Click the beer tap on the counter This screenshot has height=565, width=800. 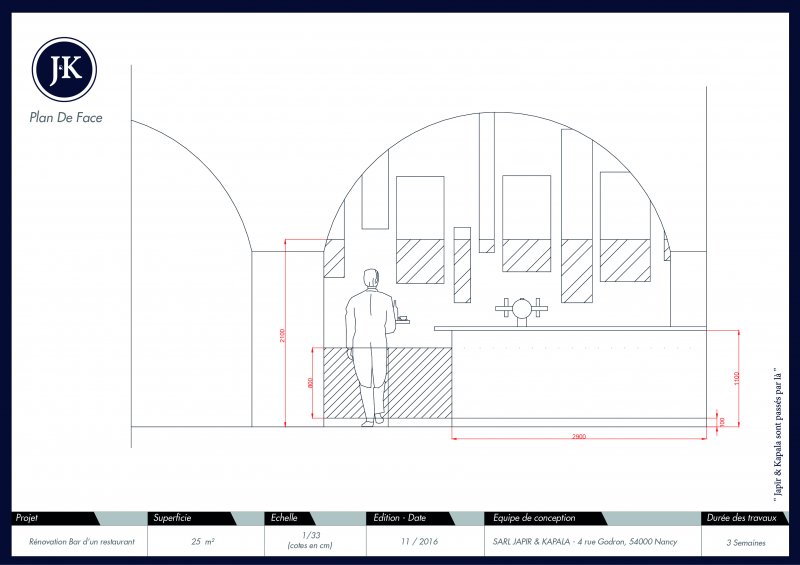click(x=520, y=311)
